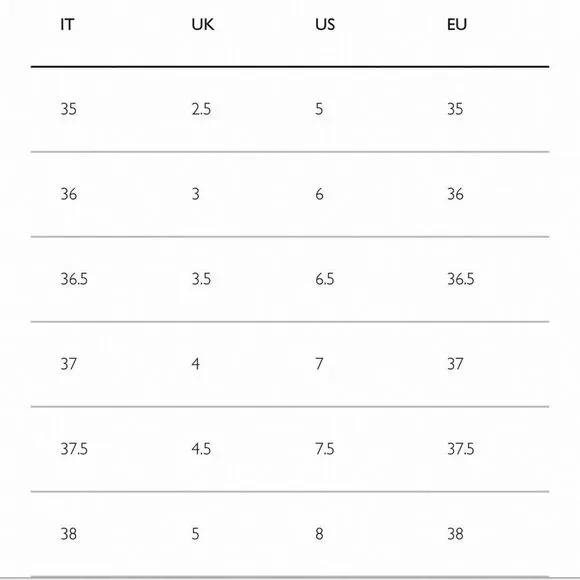This screenshot has width=580, height=580.
Task: Select IT size 35 cell
Action: coord(69,109)
